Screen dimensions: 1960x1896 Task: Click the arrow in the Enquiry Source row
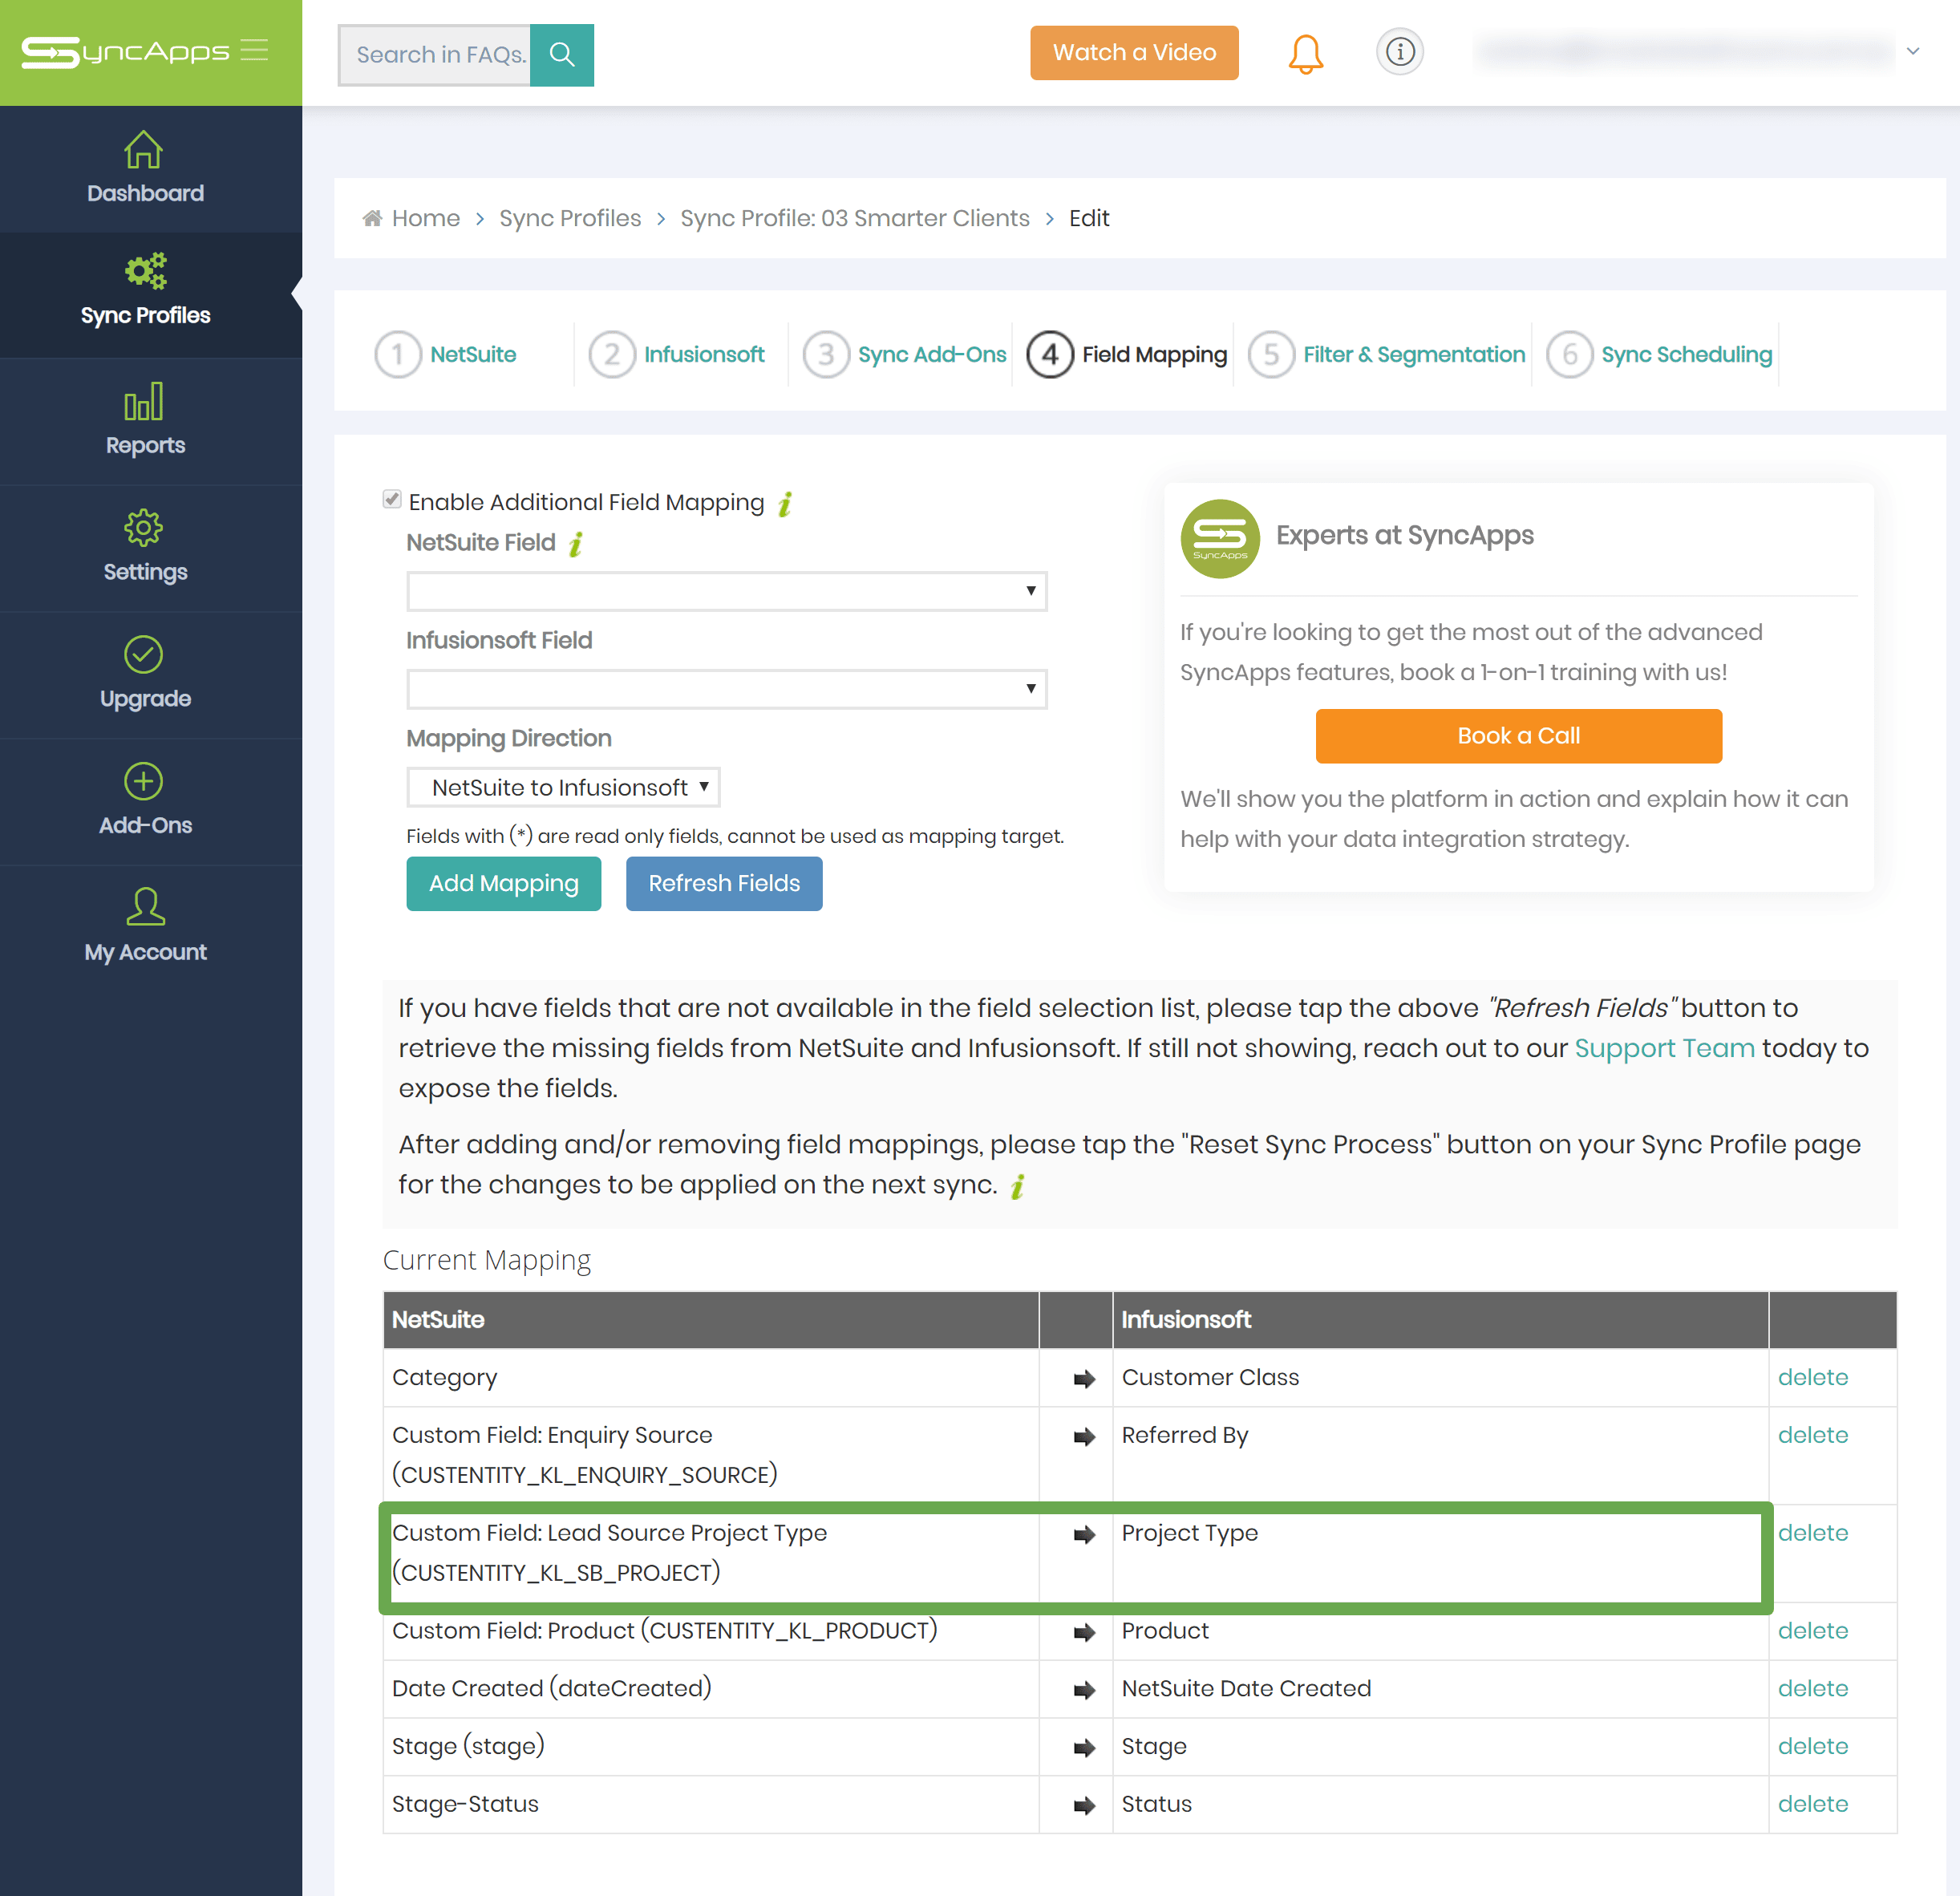(x=1084, y=1437)
